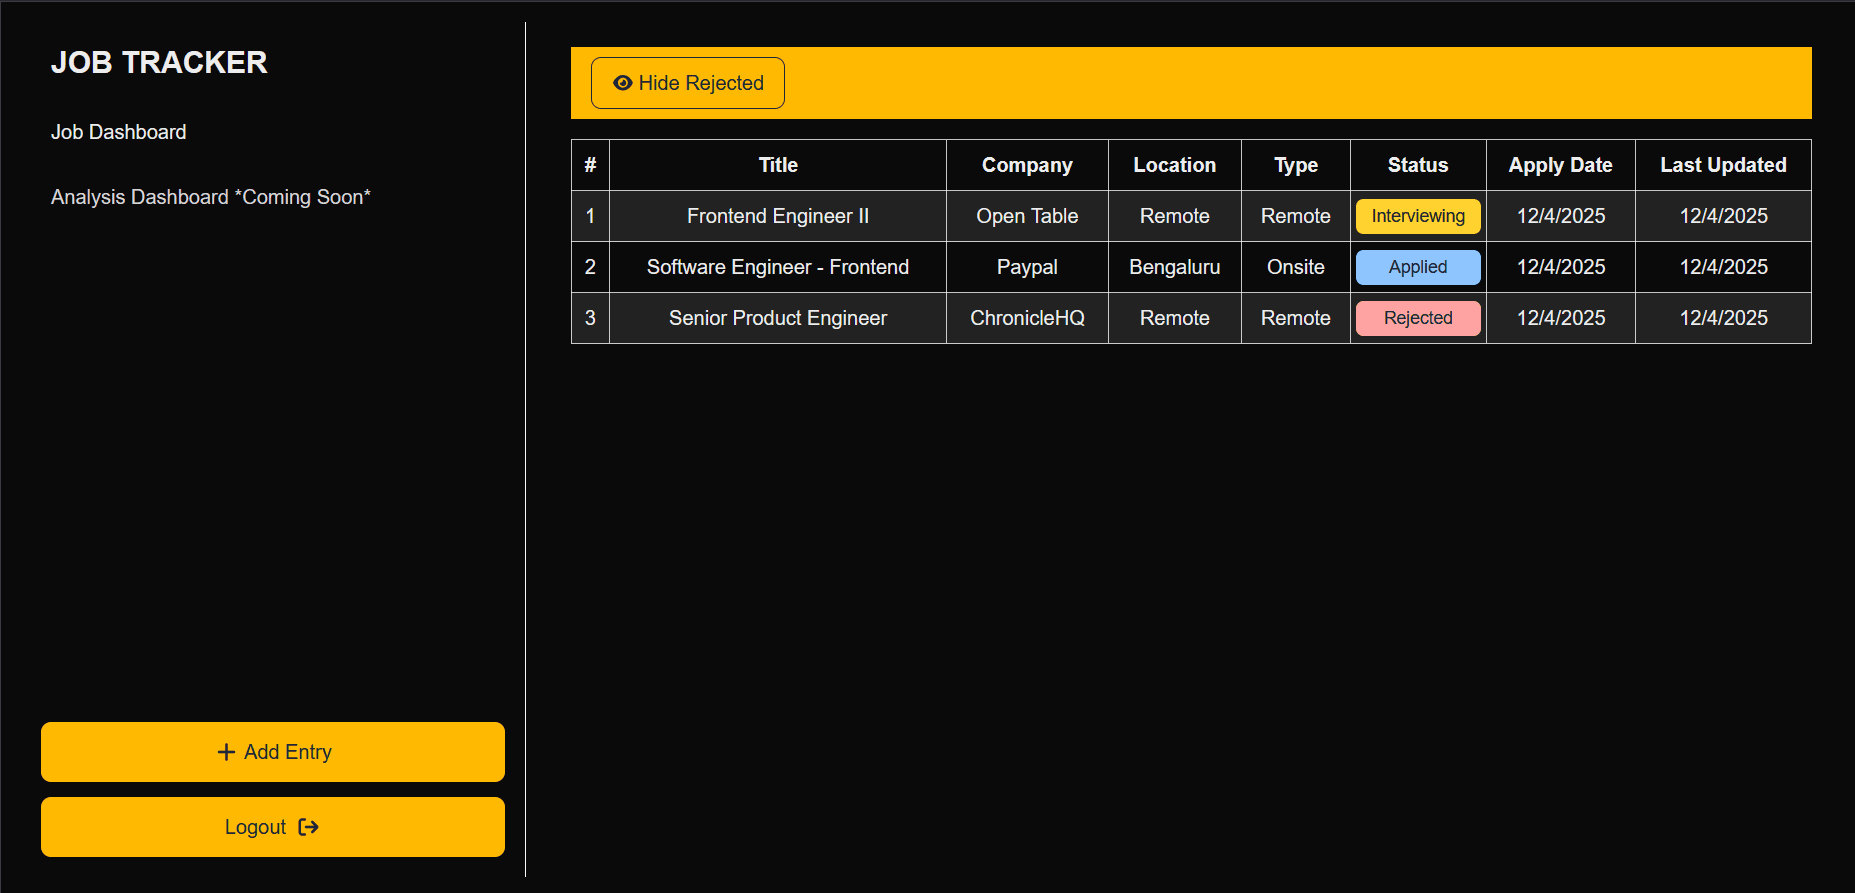Select the Frontend Engineer II title
The width and height of the screenshot is (1855, 893).
point(778,216)
